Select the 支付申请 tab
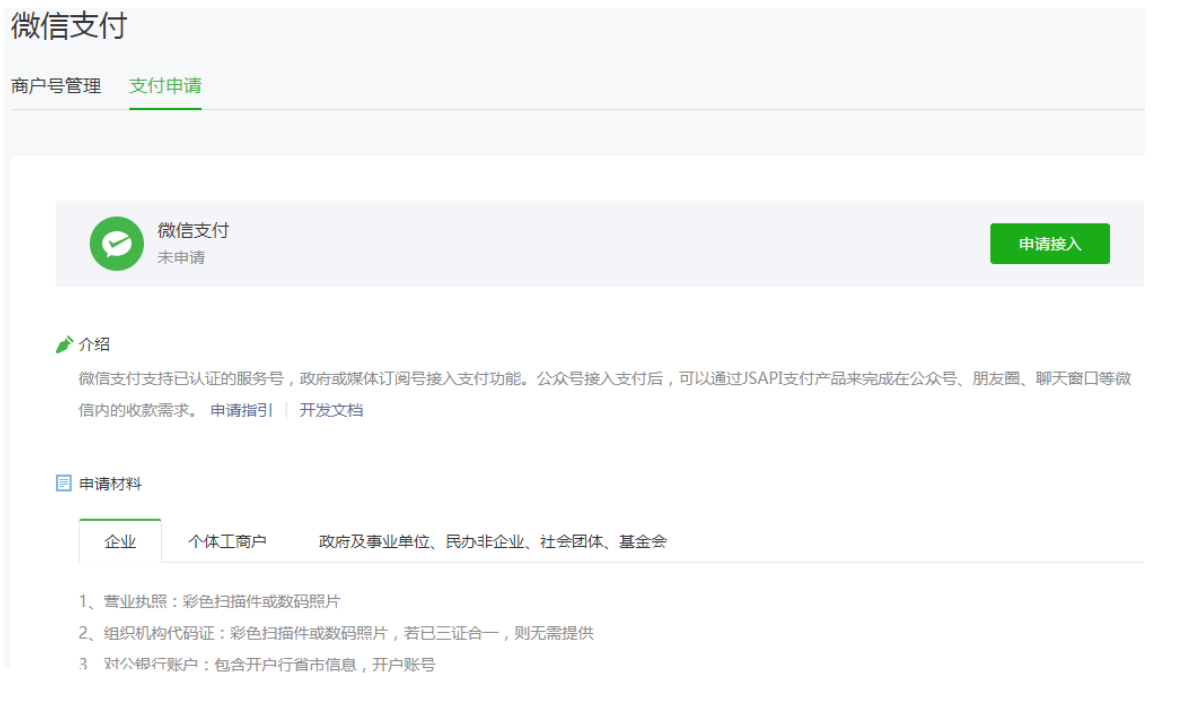The width and height of the screenshot is (1186, 706). pos(165,86)
